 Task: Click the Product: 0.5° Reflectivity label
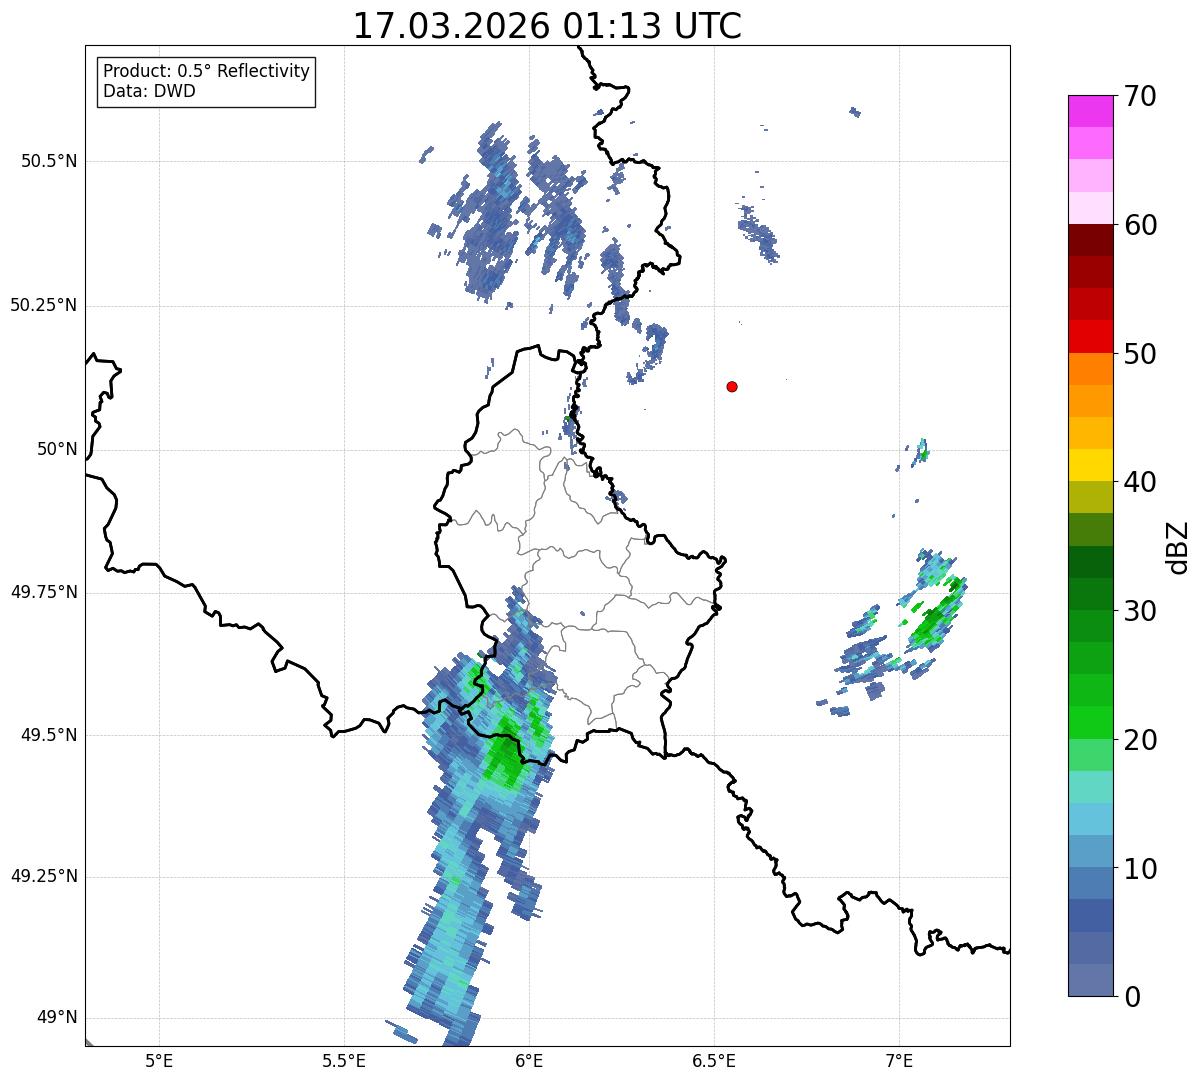pyautogui.click(x=206, y=72)
